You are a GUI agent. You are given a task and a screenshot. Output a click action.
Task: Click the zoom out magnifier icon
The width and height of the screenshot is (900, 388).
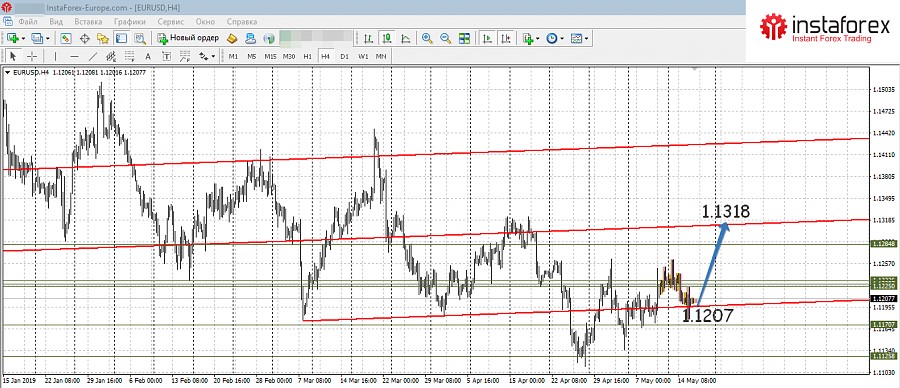445,38
